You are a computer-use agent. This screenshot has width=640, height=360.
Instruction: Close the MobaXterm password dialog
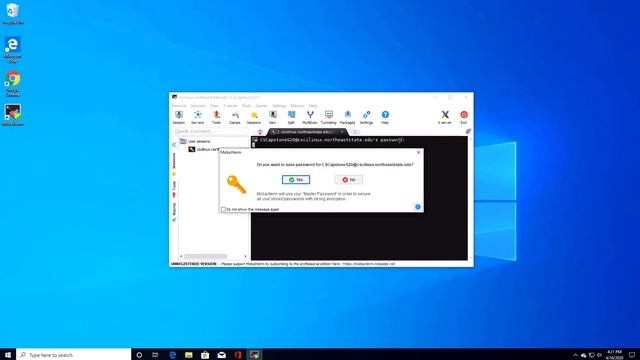418,152
